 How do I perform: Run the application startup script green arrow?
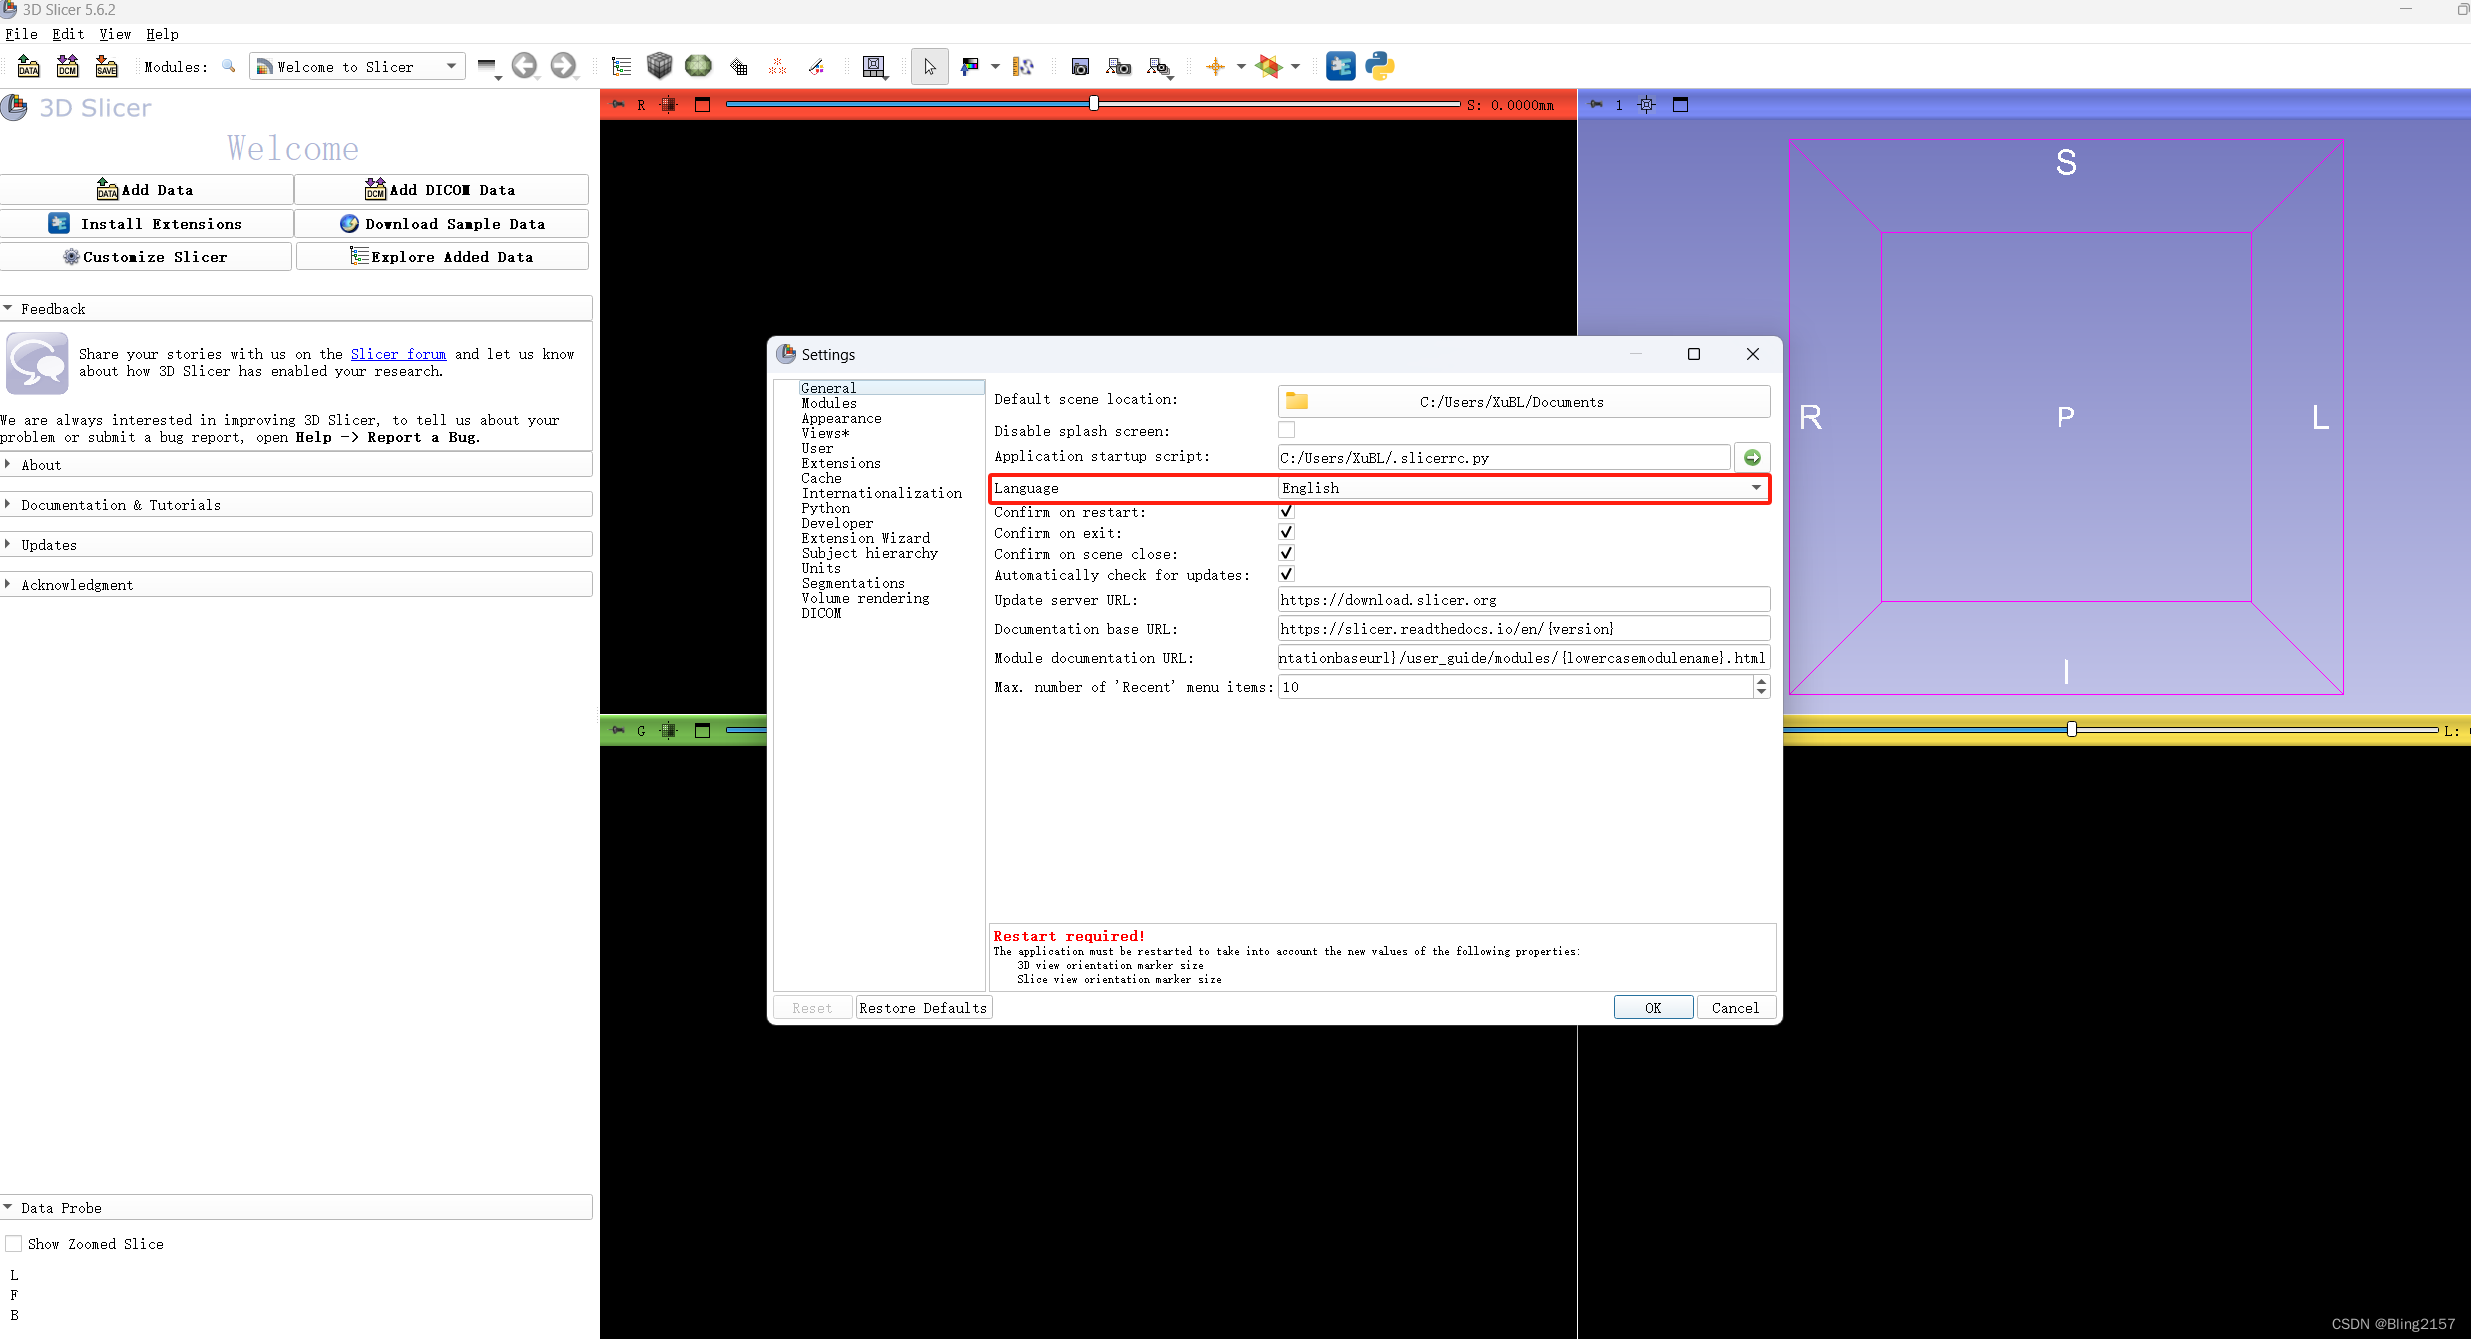[1752, 458]
